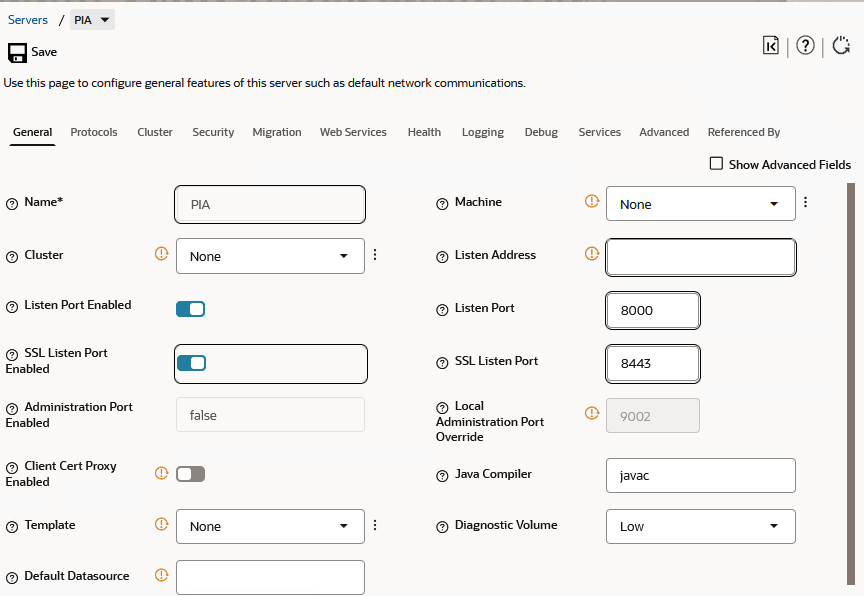Open the landing page icon near top right
864x596 pixels.
pos(770,45)
